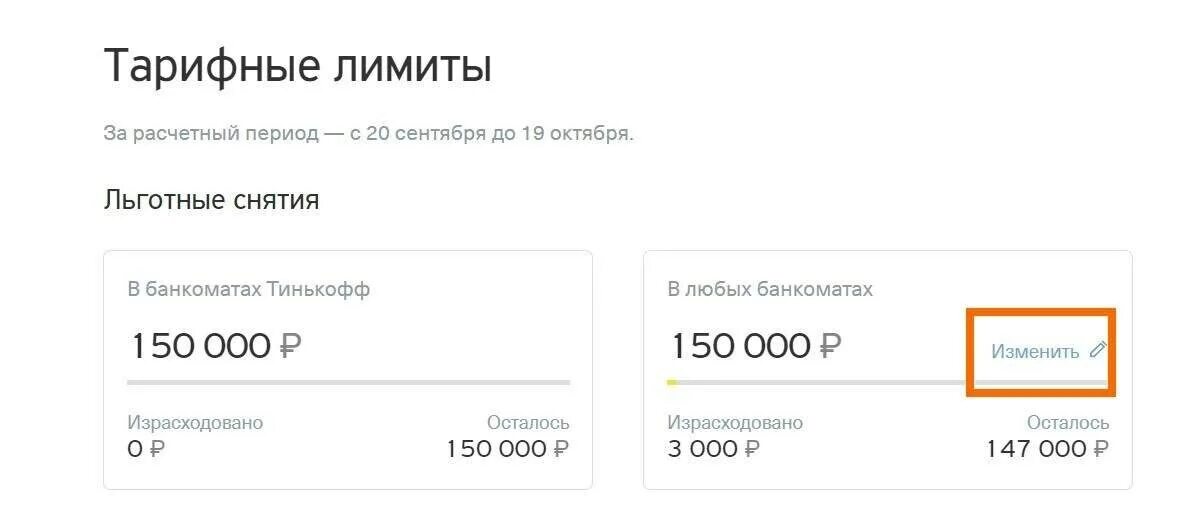The height and width of the screenshot is (527, 1179).
Task: Click the 150 000 ₽ any-ATM limit
Action: pyautogui.click(x=755, y=346)
